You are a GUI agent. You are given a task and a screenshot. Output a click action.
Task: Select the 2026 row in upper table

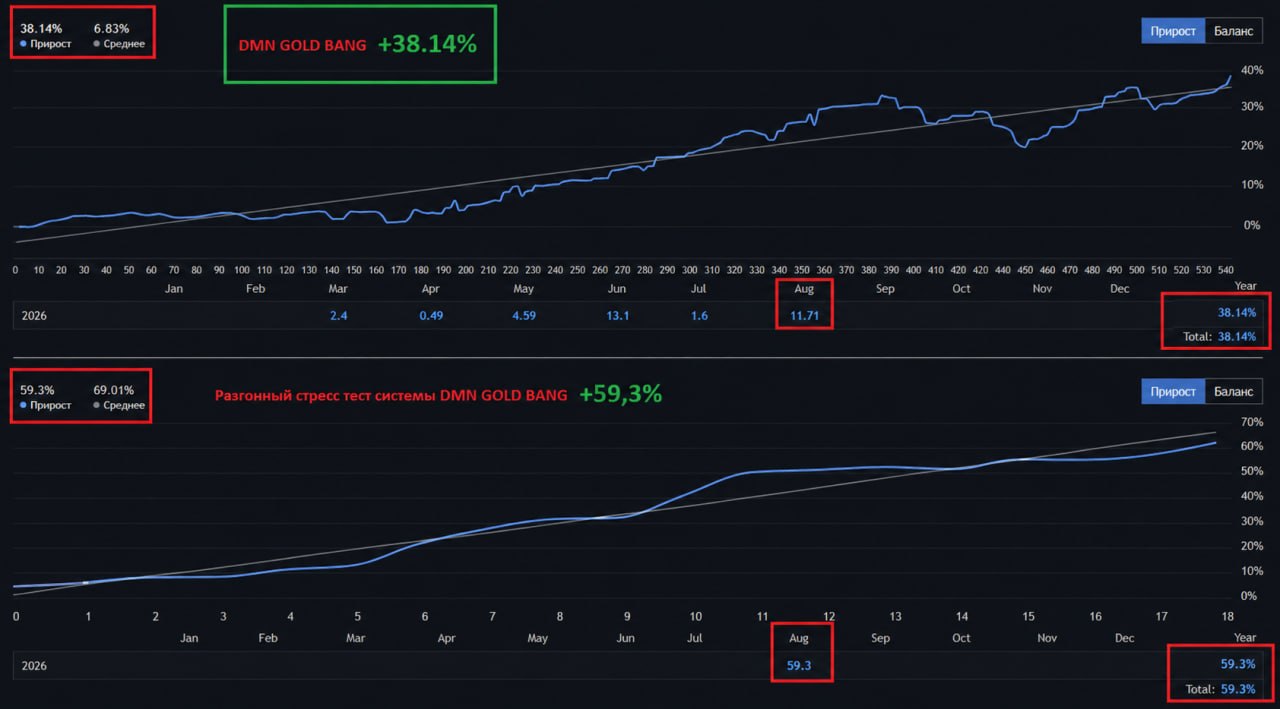coord(639,315)
